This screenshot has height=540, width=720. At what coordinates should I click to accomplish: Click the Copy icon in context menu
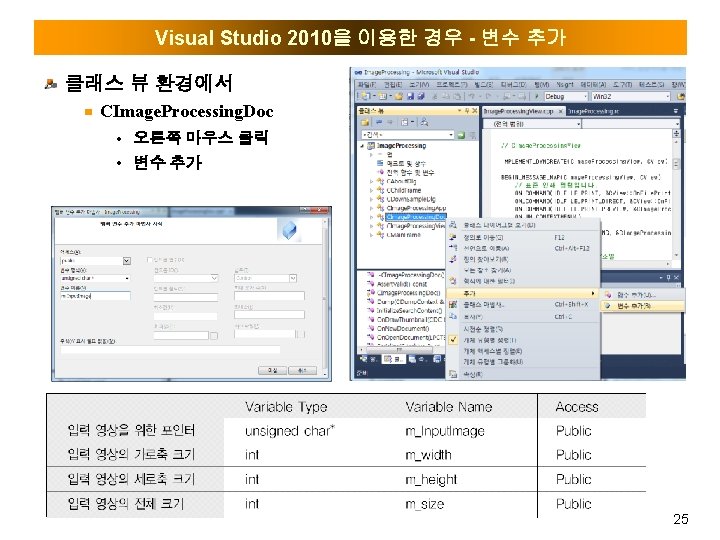point(453,317)
